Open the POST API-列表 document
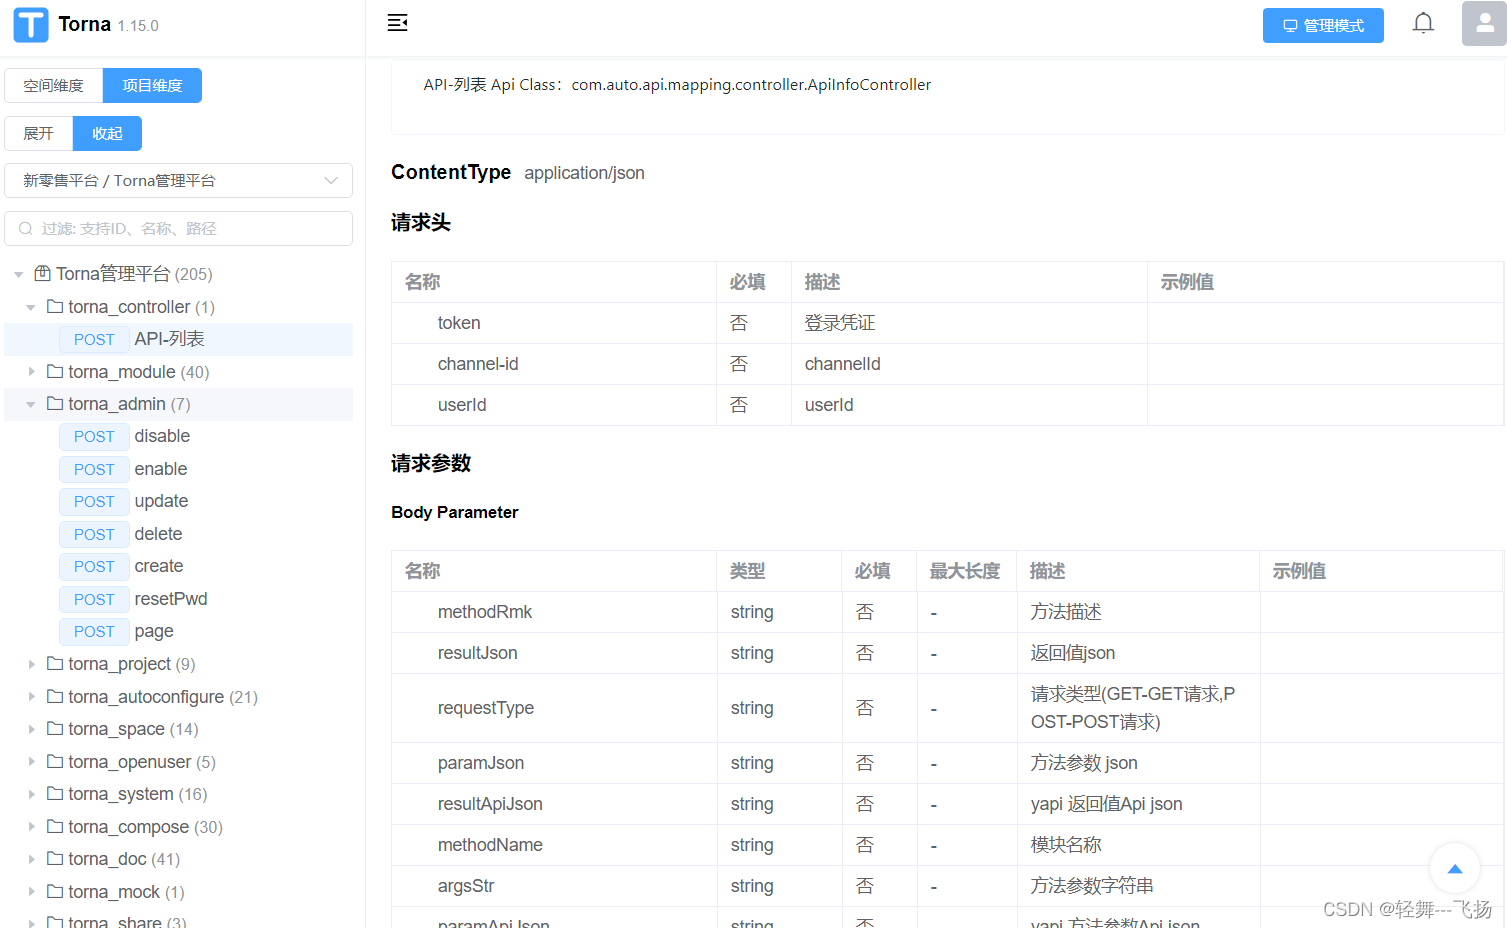 coord(179,339)
